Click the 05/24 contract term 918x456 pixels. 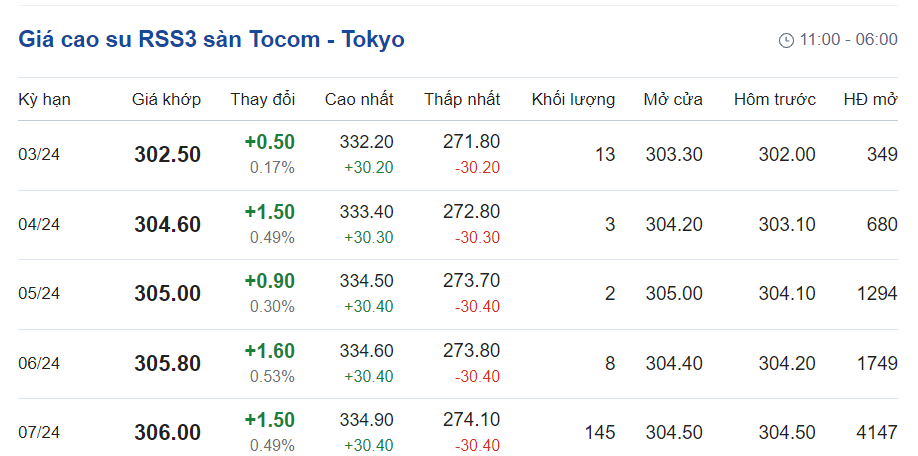[x=39, y=294]
